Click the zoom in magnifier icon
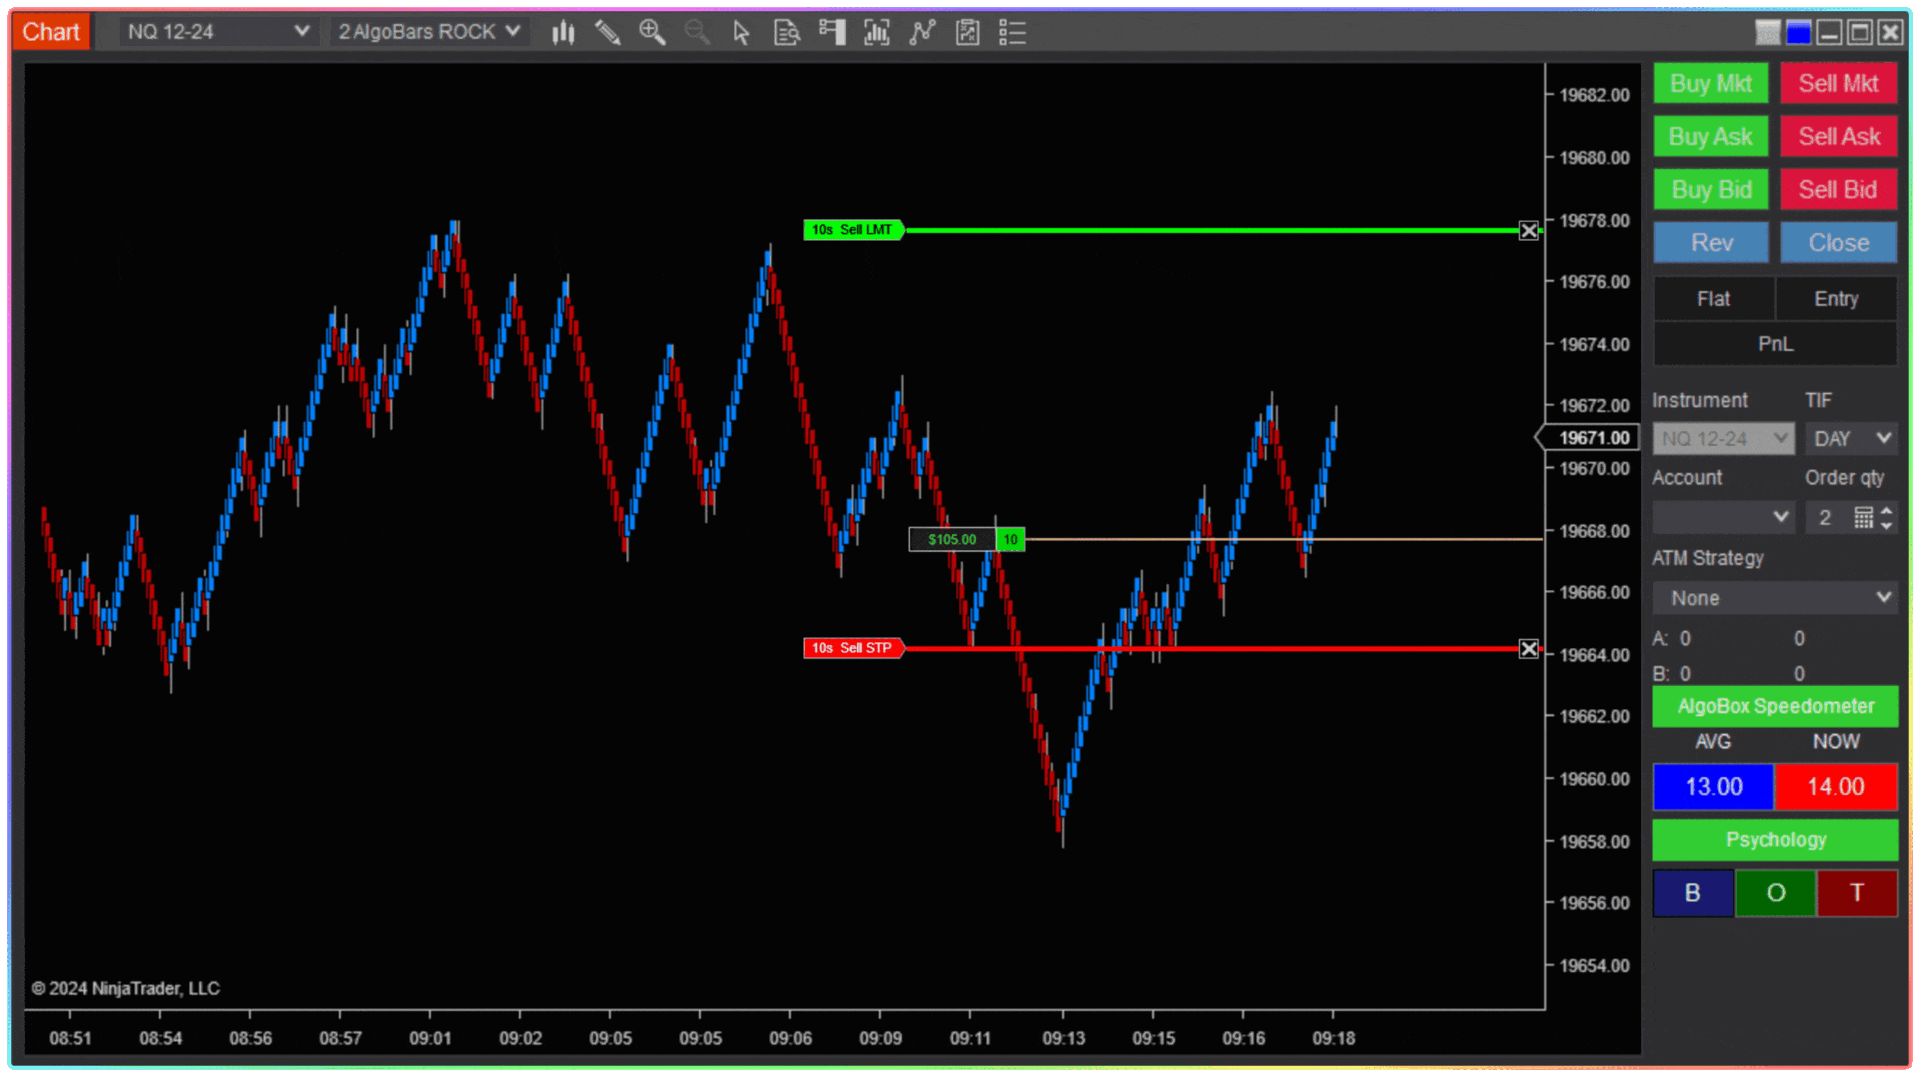 coord(652,32)
